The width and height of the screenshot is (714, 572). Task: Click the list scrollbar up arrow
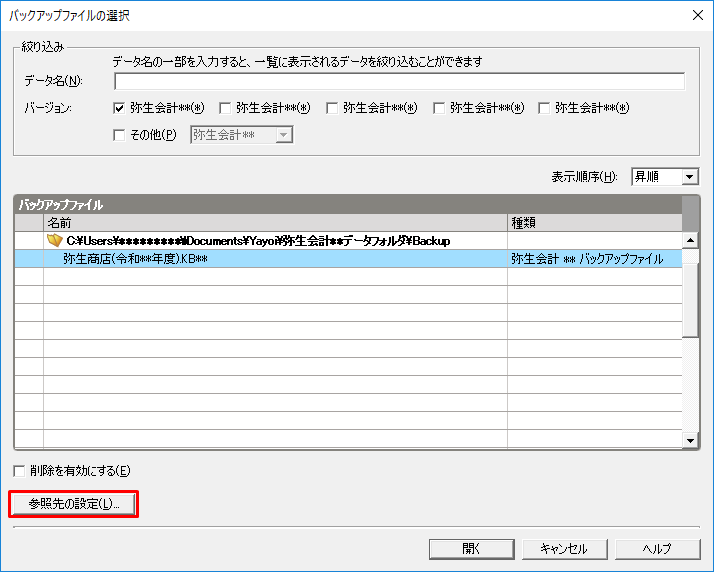tap(690, 240)
